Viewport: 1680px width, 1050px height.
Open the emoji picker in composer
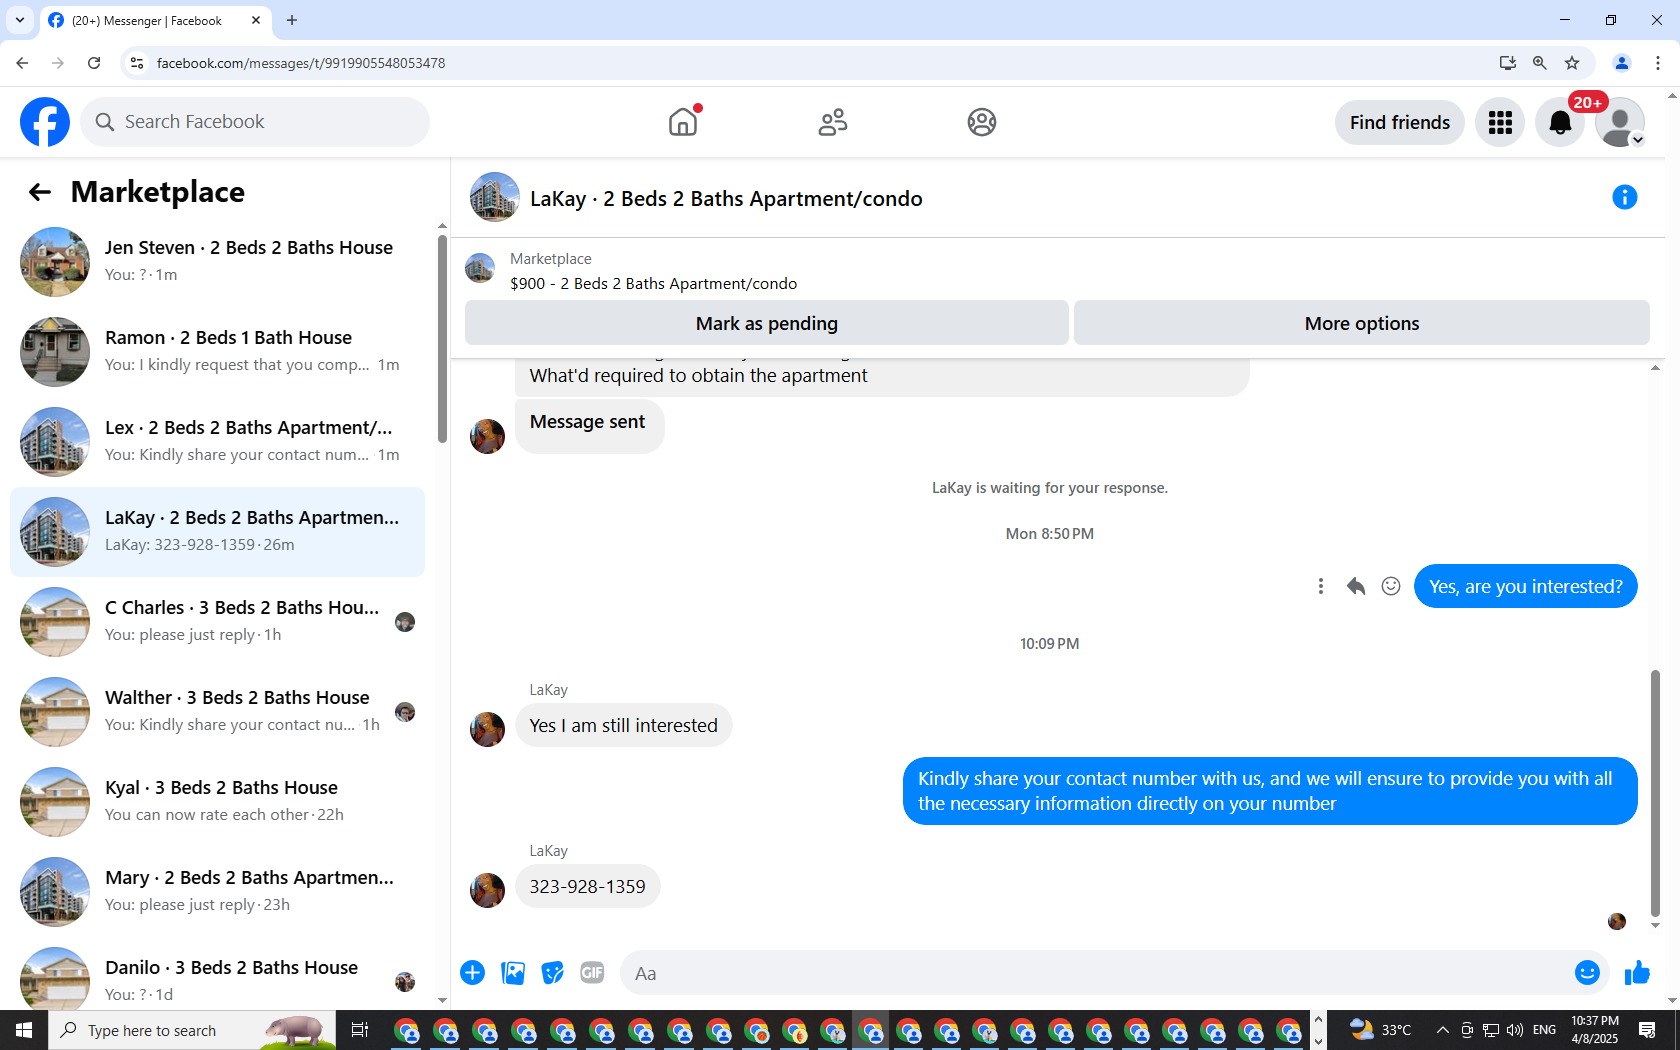click(1587, 973)
